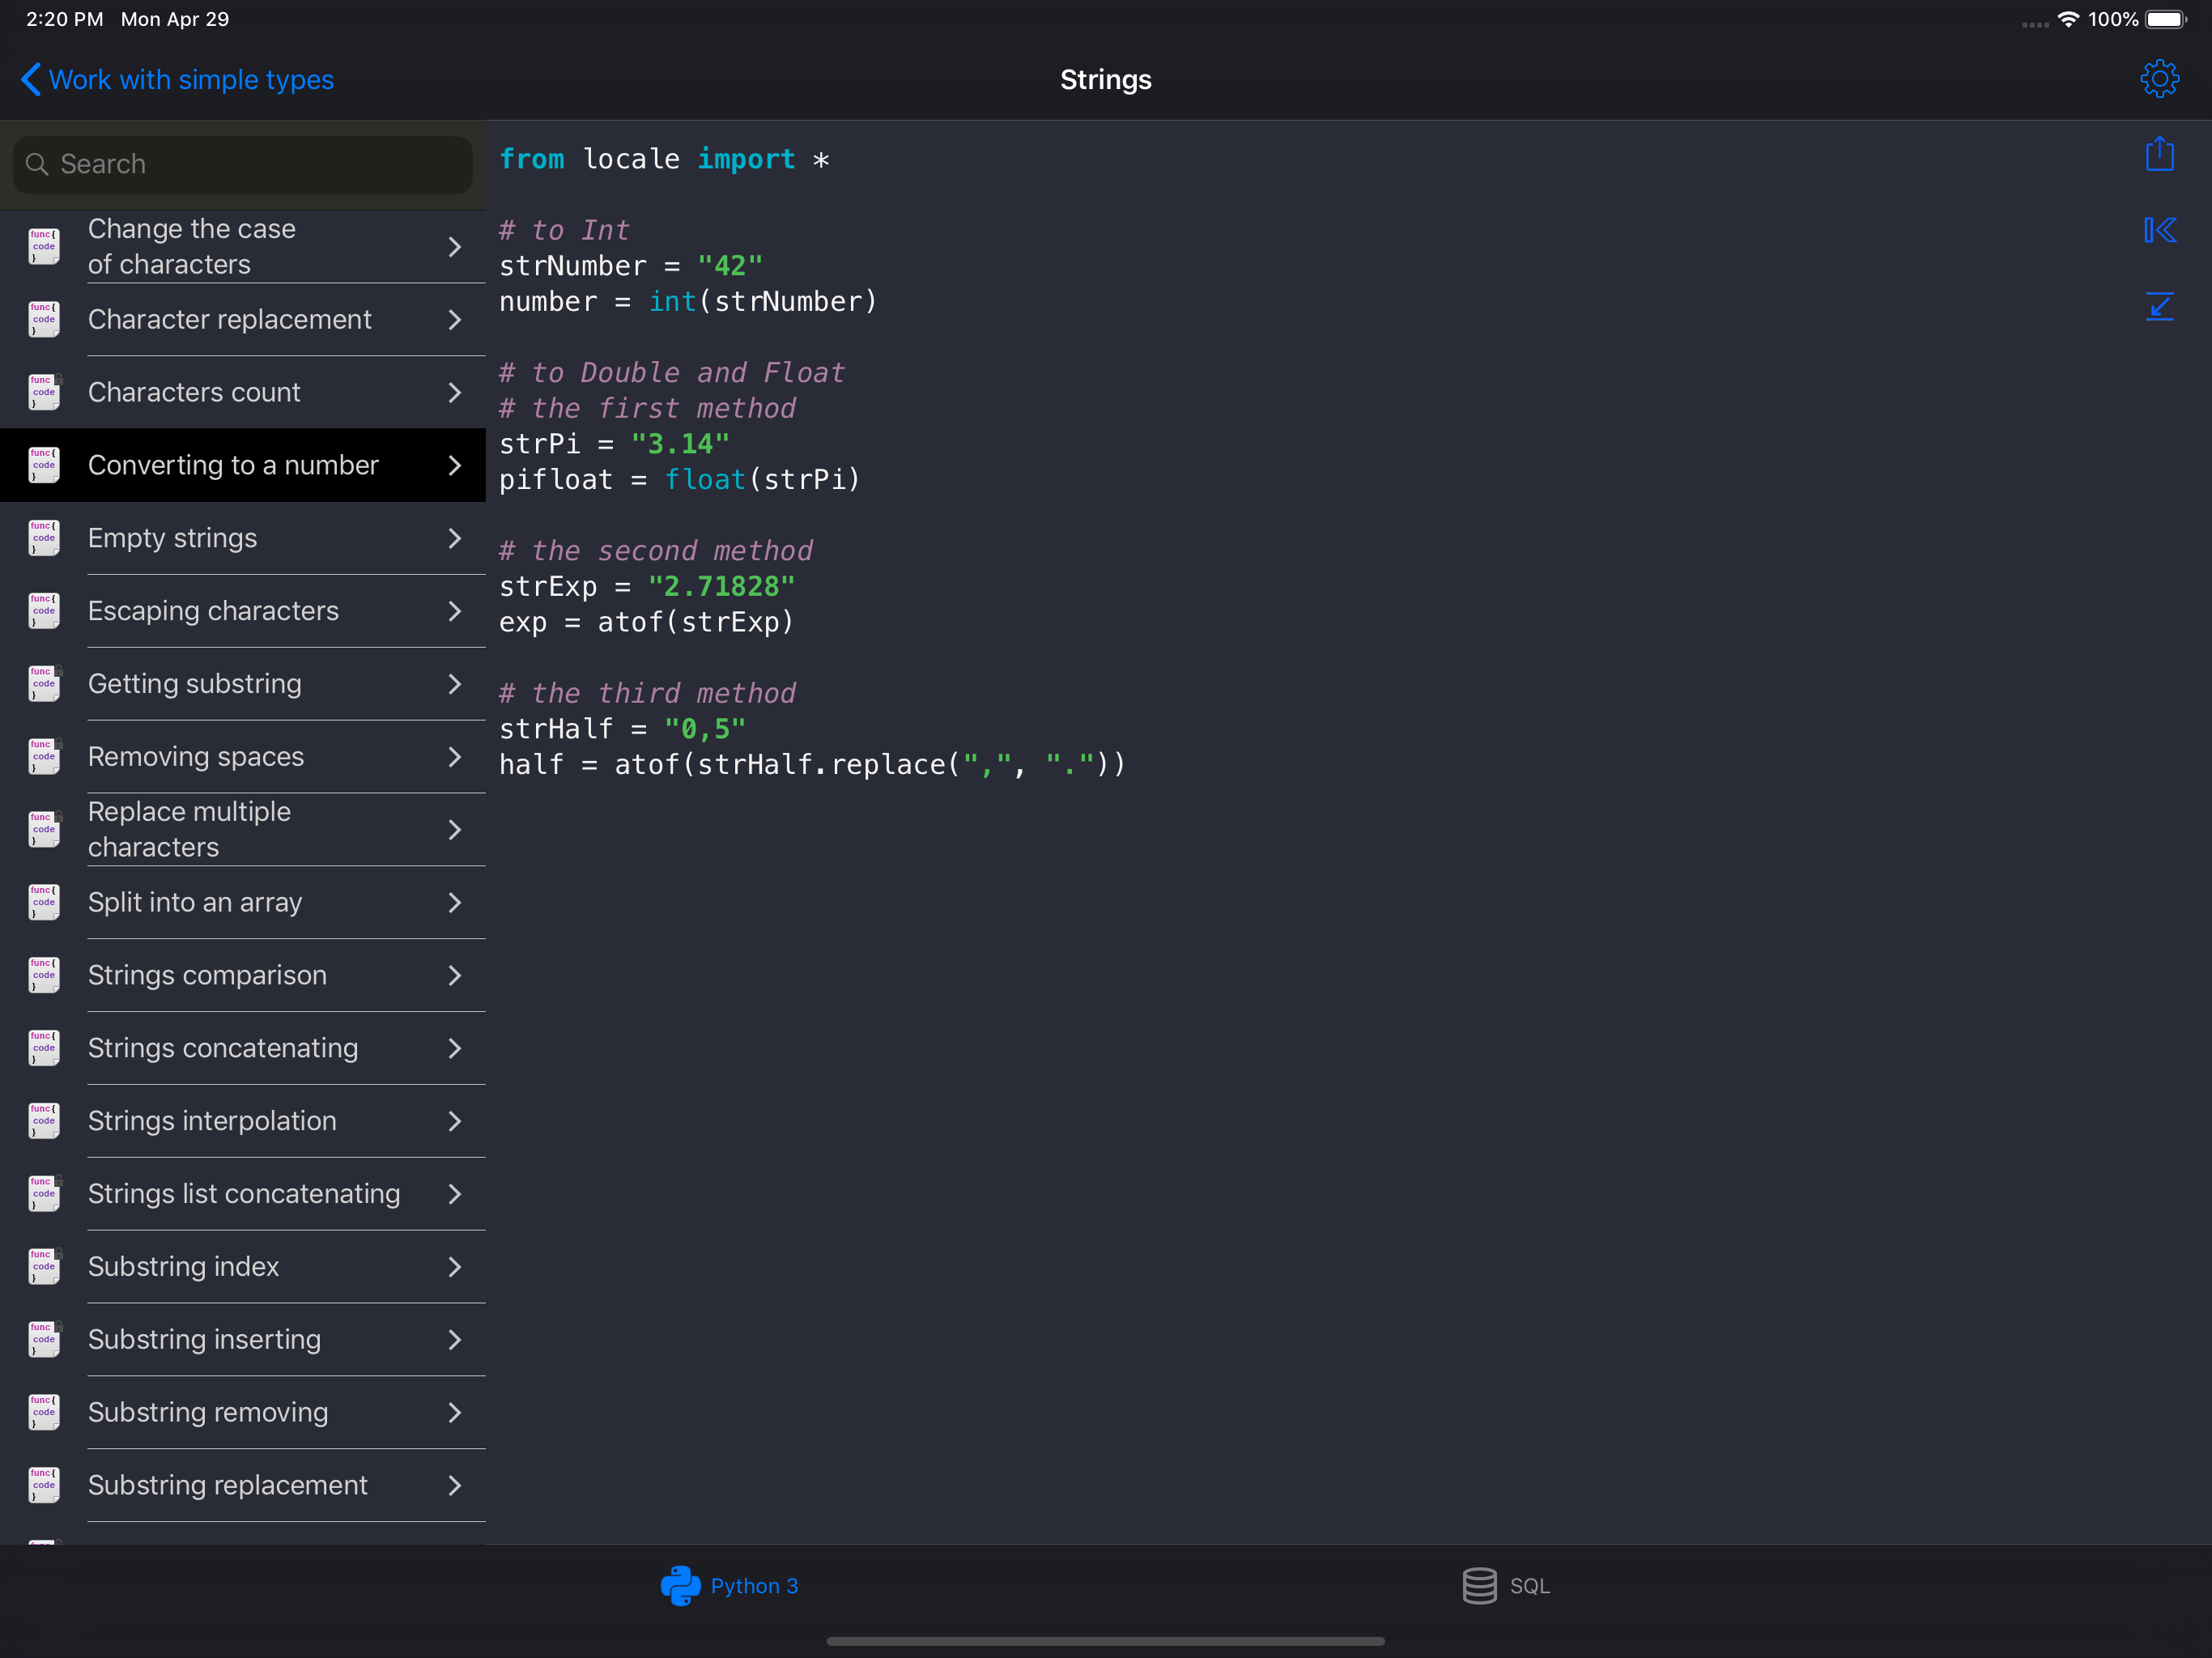Screen dimensions: 2212x1658
Task: Switch to the SQL tab
Action: [1529, 1585]
